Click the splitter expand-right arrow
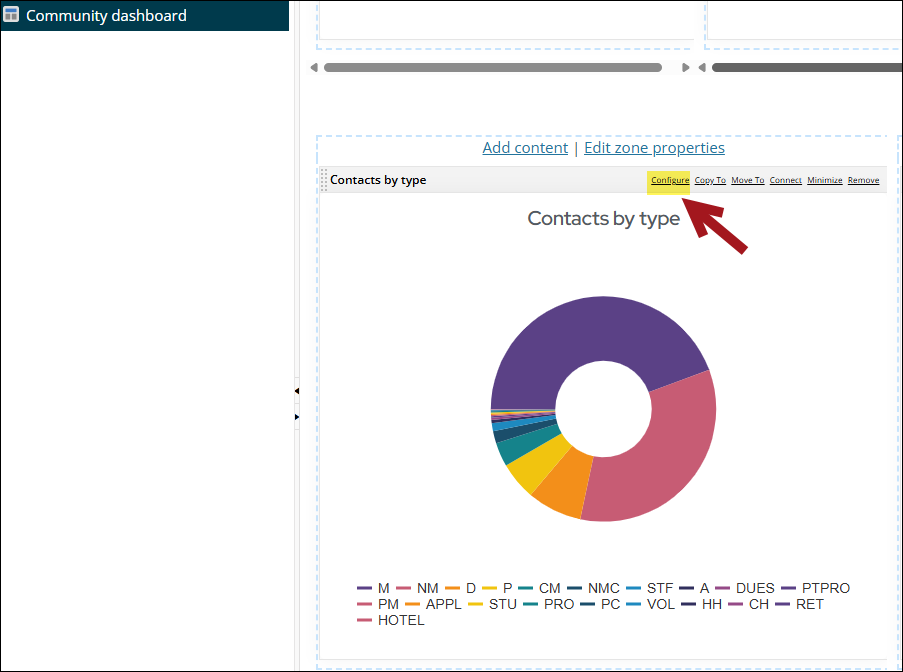The width and height of the screenshot is (903, 672). point(296,415)
